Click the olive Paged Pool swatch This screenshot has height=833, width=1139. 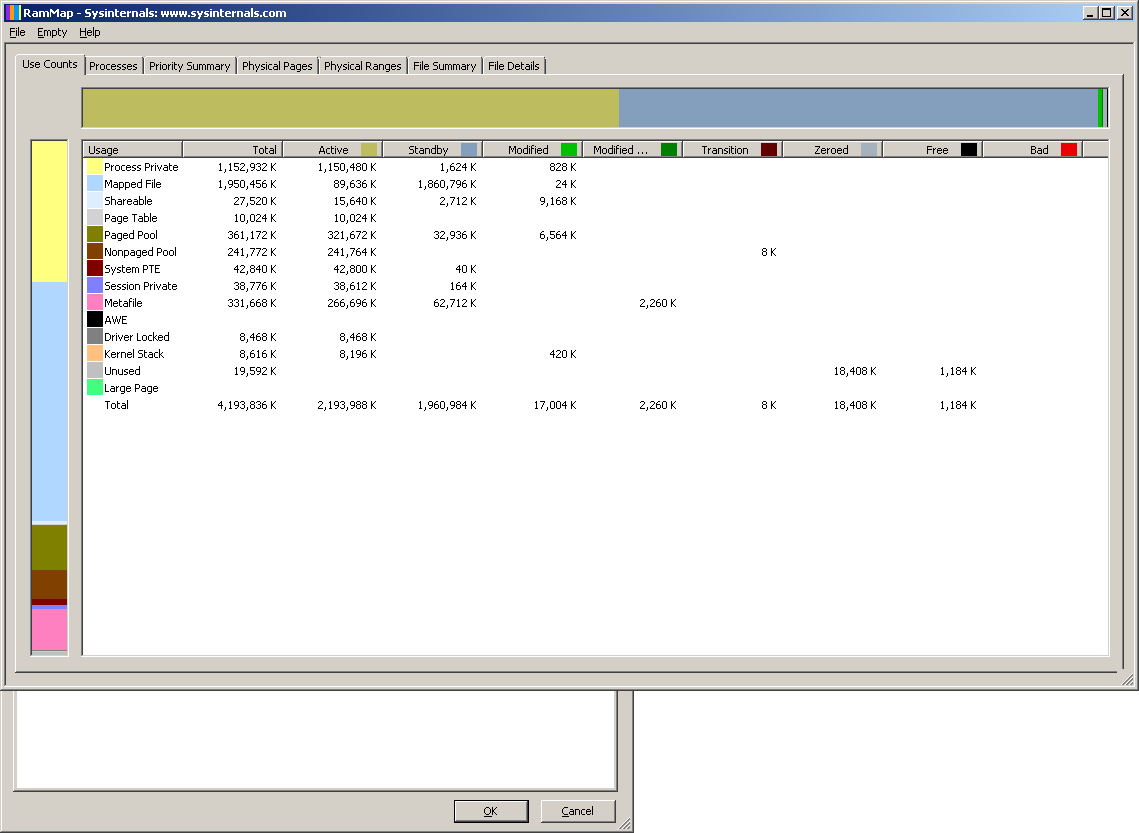95,235
